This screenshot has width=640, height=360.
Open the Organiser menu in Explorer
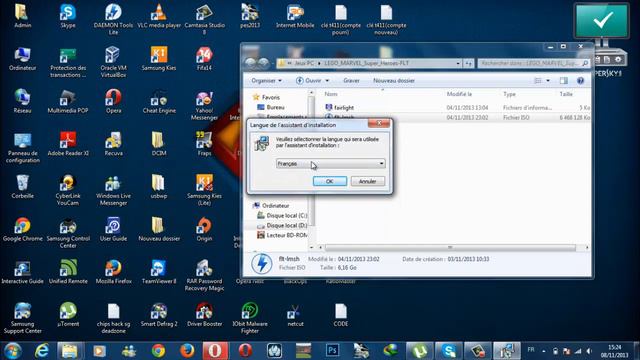tap(266, 81)
